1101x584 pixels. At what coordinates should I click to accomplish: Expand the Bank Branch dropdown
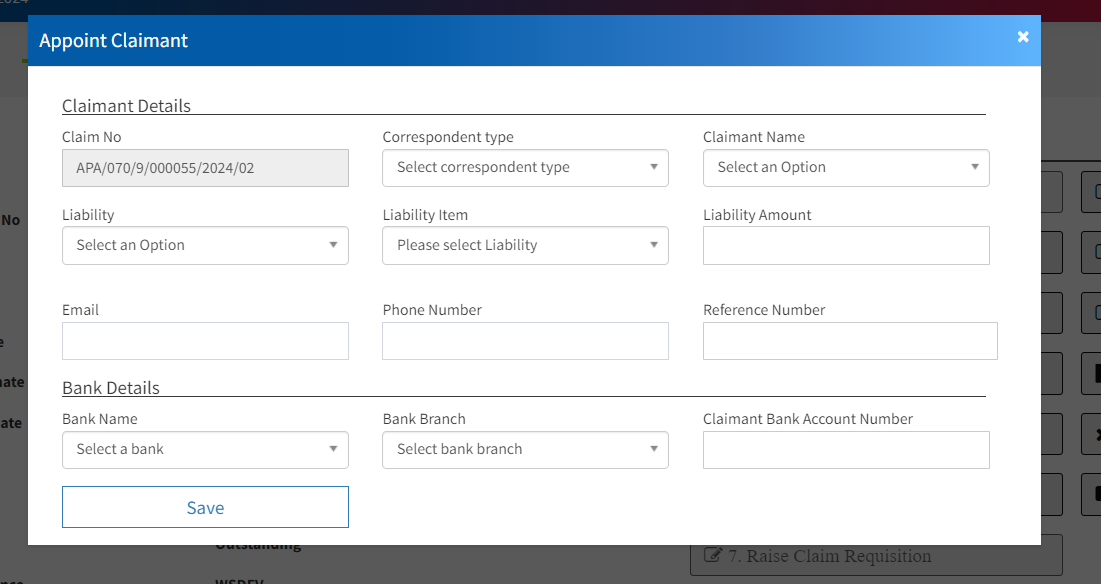tap(525, 450)
